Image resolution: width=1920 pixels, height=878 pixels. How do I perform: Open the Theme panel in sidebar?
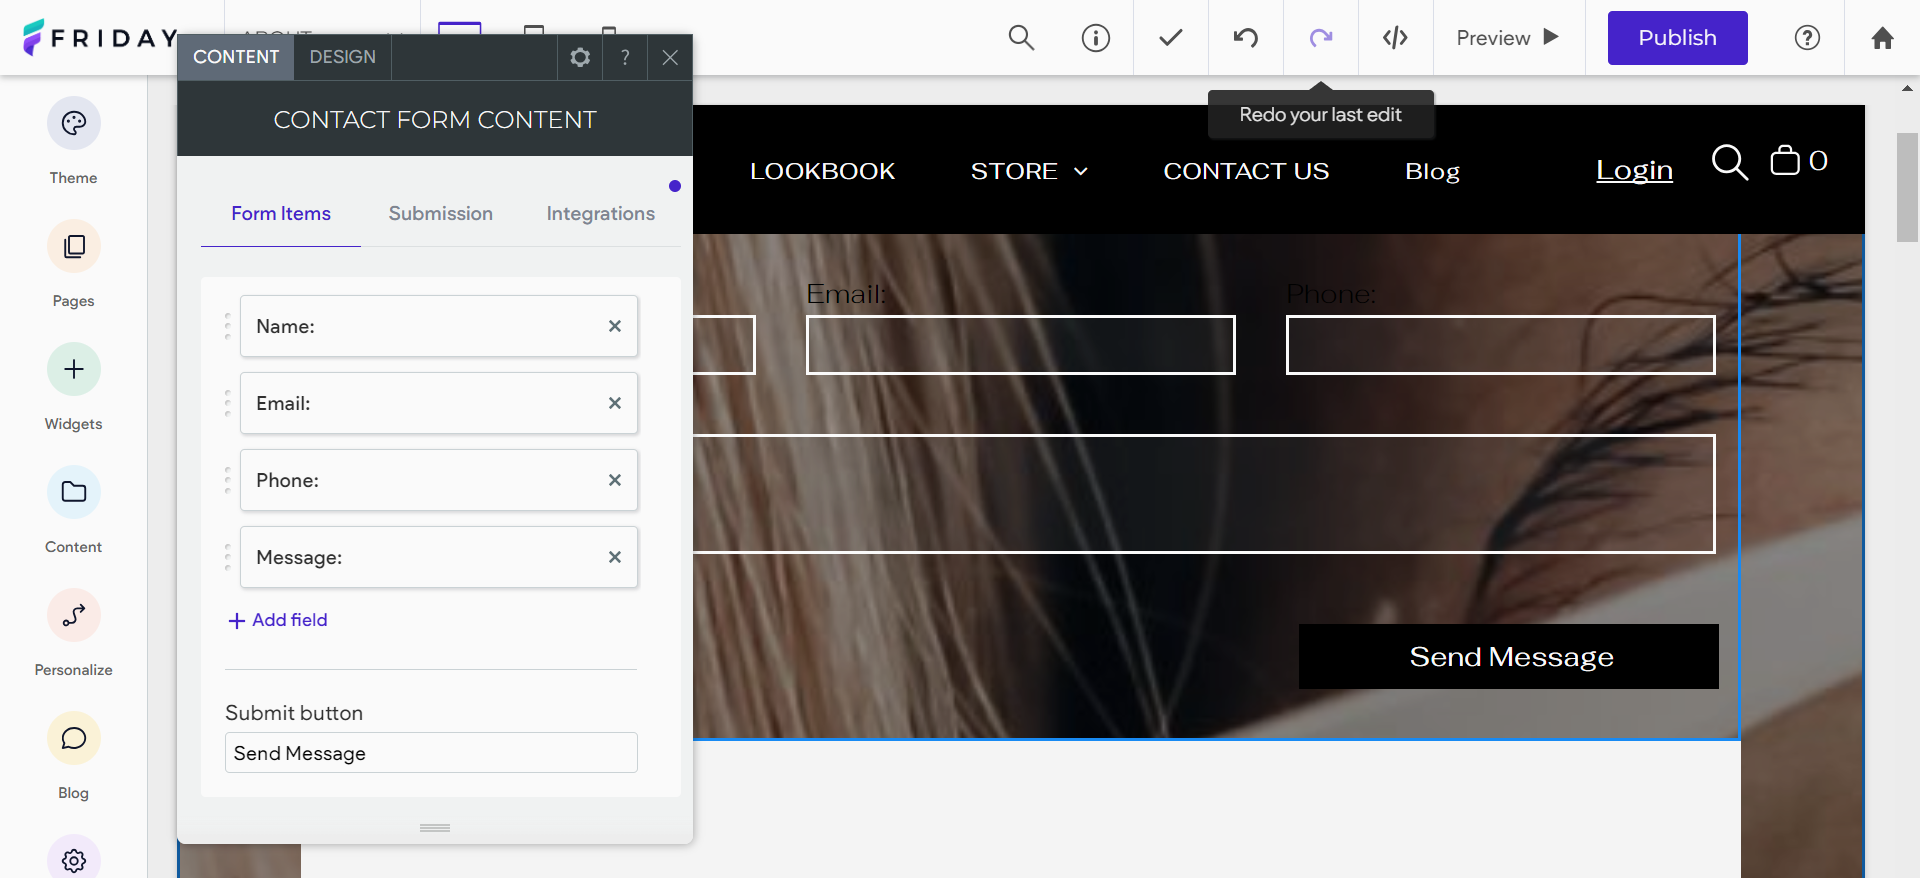tap(73, 124)
